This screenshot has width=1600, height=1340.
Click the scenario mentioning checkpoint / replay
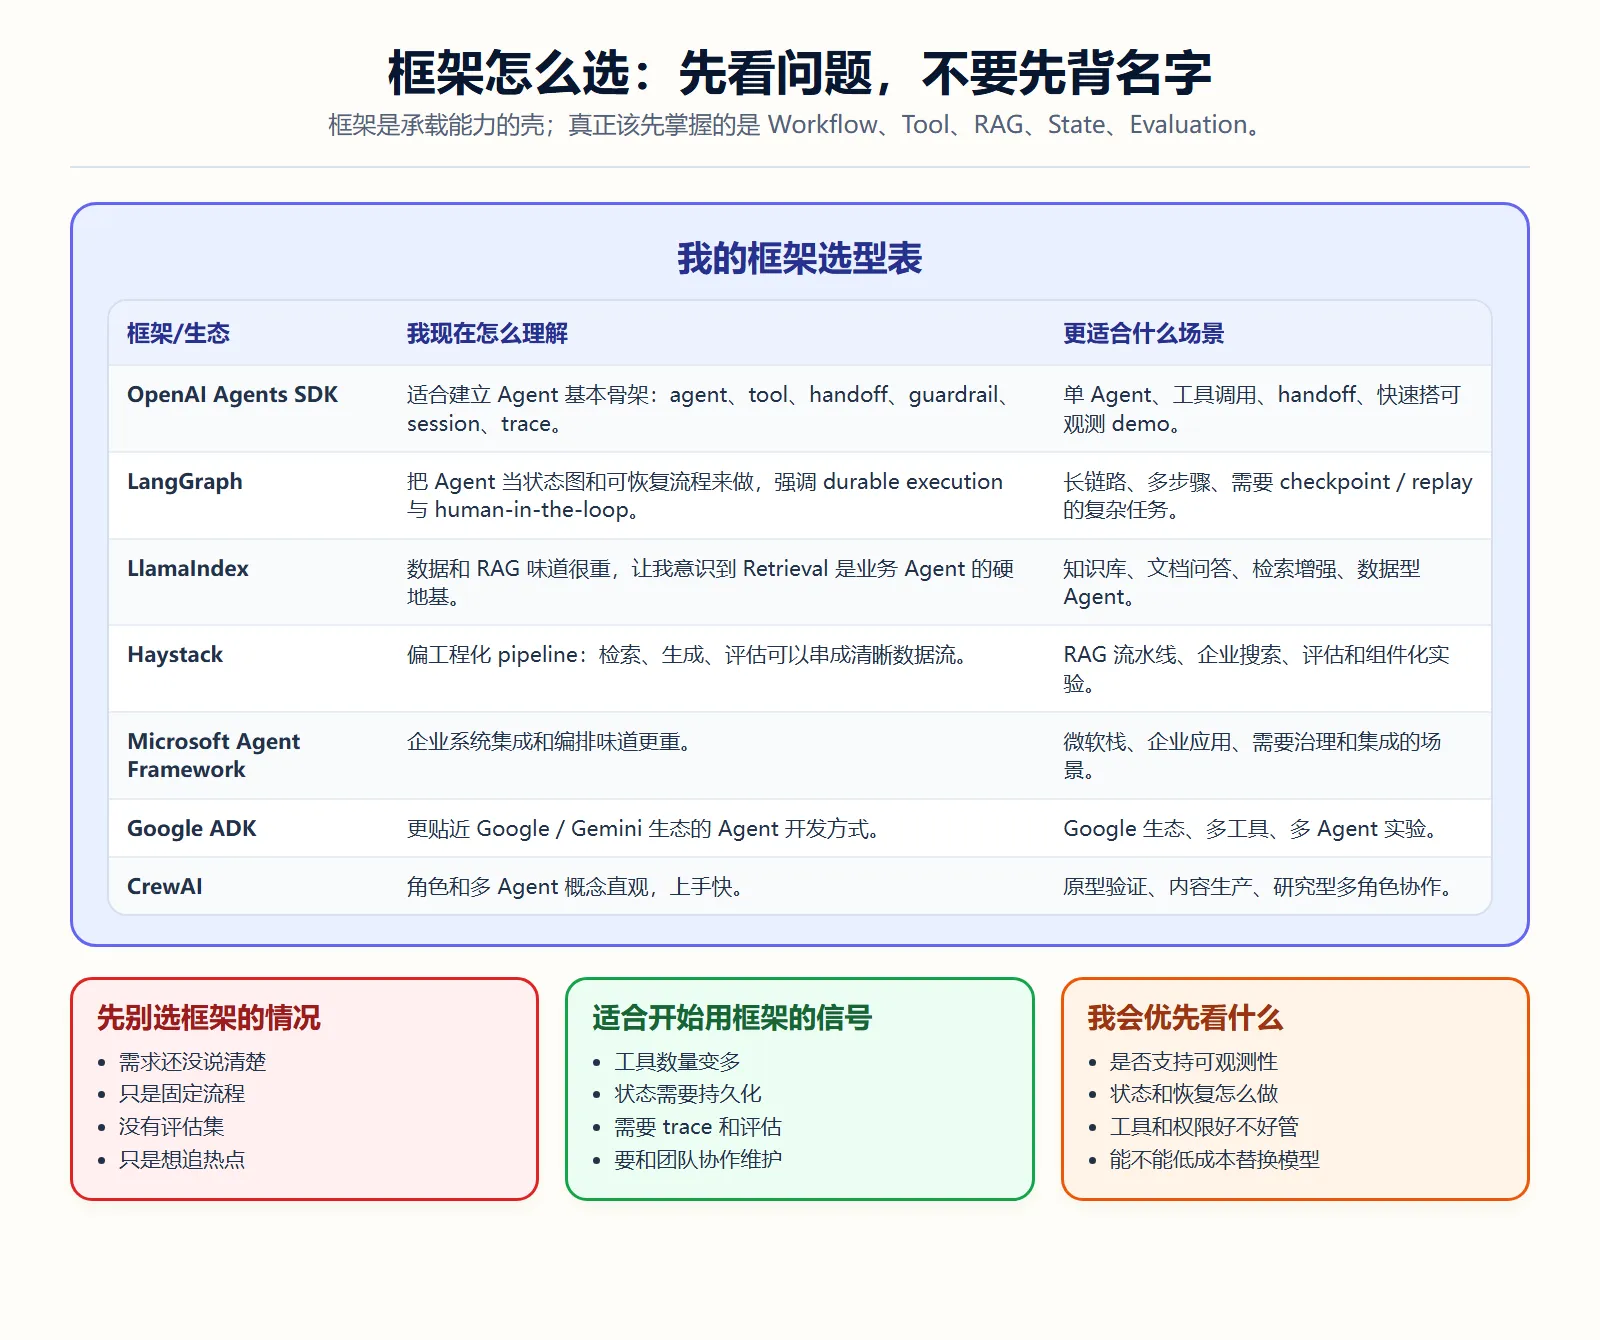[x=1268, y=496]
